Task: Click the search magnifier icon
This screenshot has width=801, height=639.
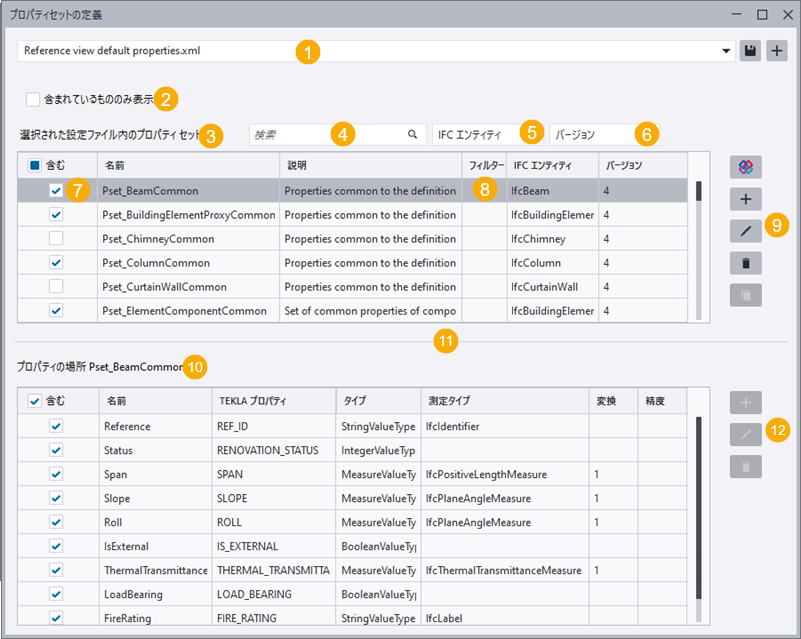Action: point(412,134)
